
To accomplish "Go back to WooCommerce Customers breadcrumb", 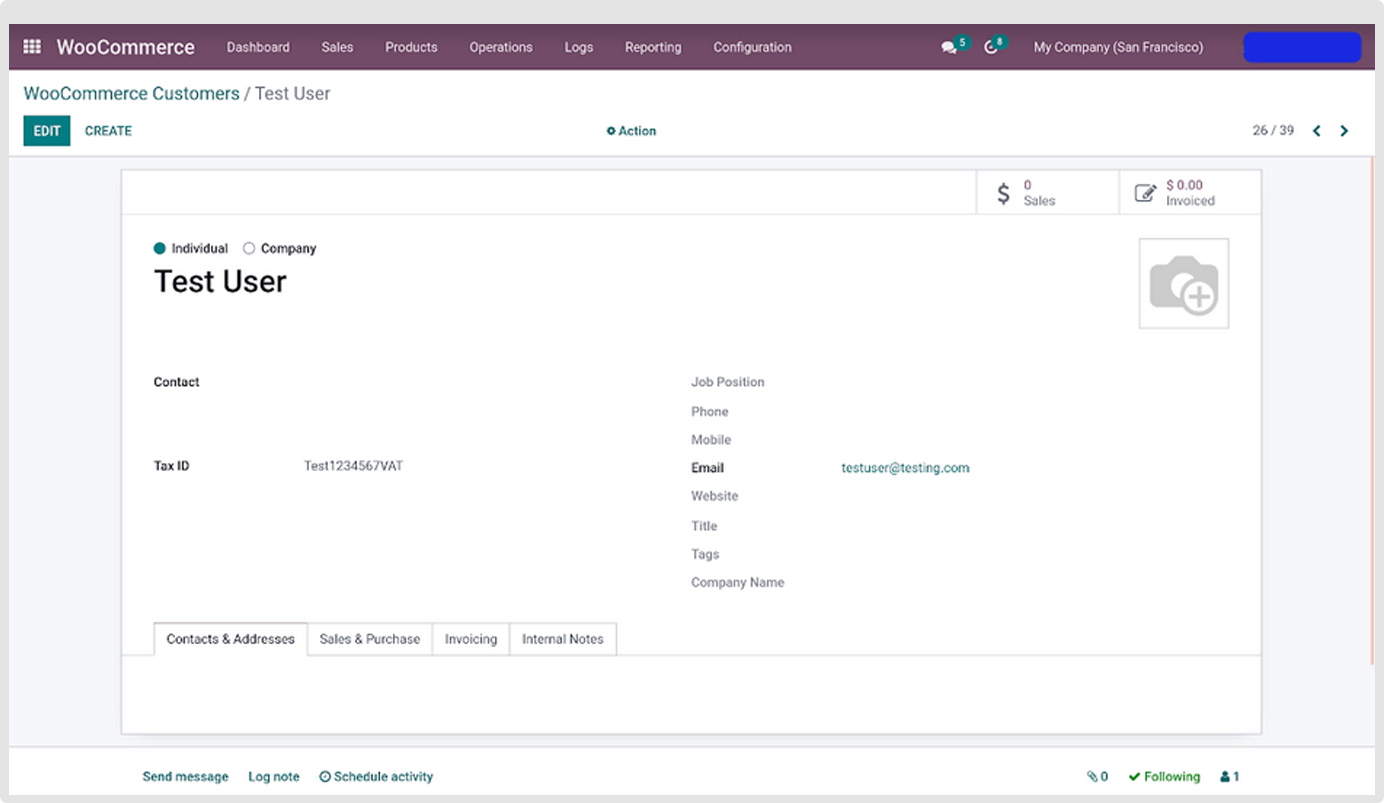I will pos(131,94).
